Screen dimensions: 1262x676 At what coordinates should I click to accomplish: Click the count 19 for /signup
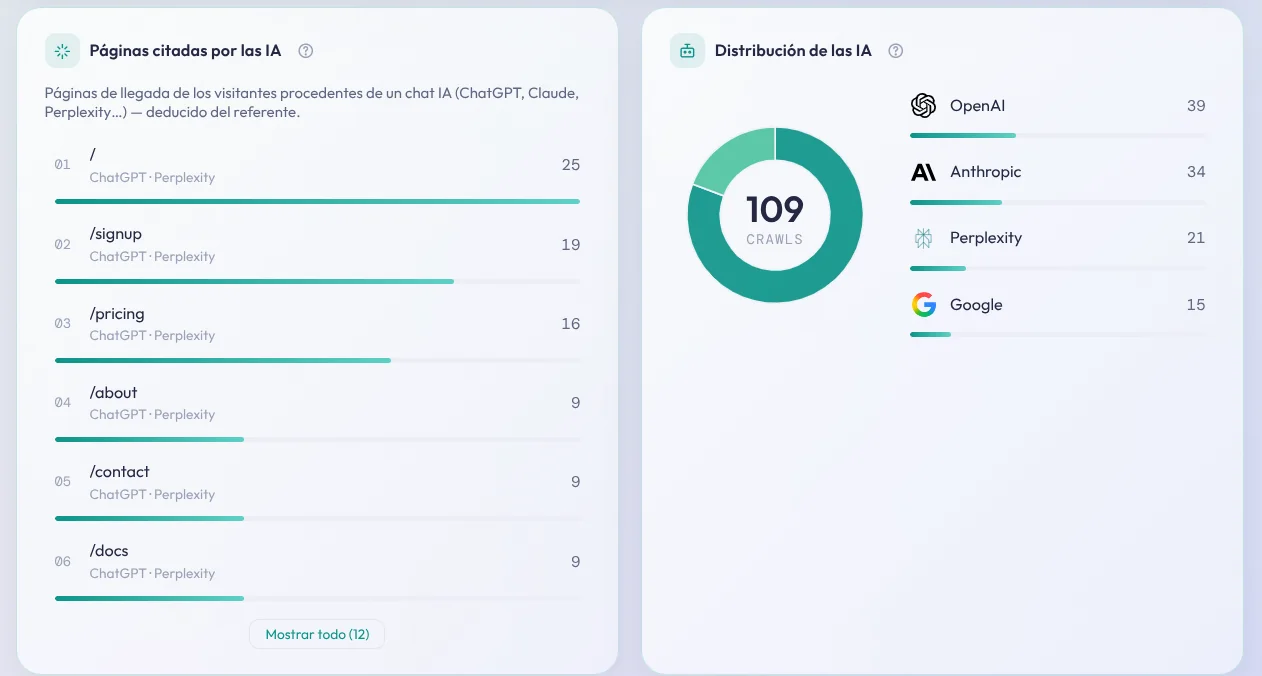(571, 245)
